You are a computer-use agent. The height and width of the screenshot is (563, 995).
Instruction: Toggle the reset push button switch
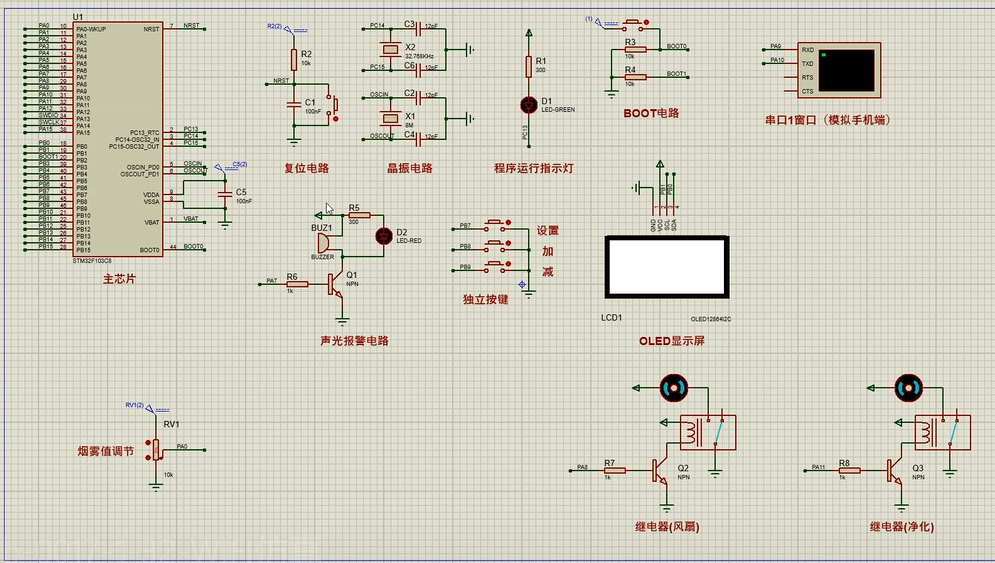333,107
